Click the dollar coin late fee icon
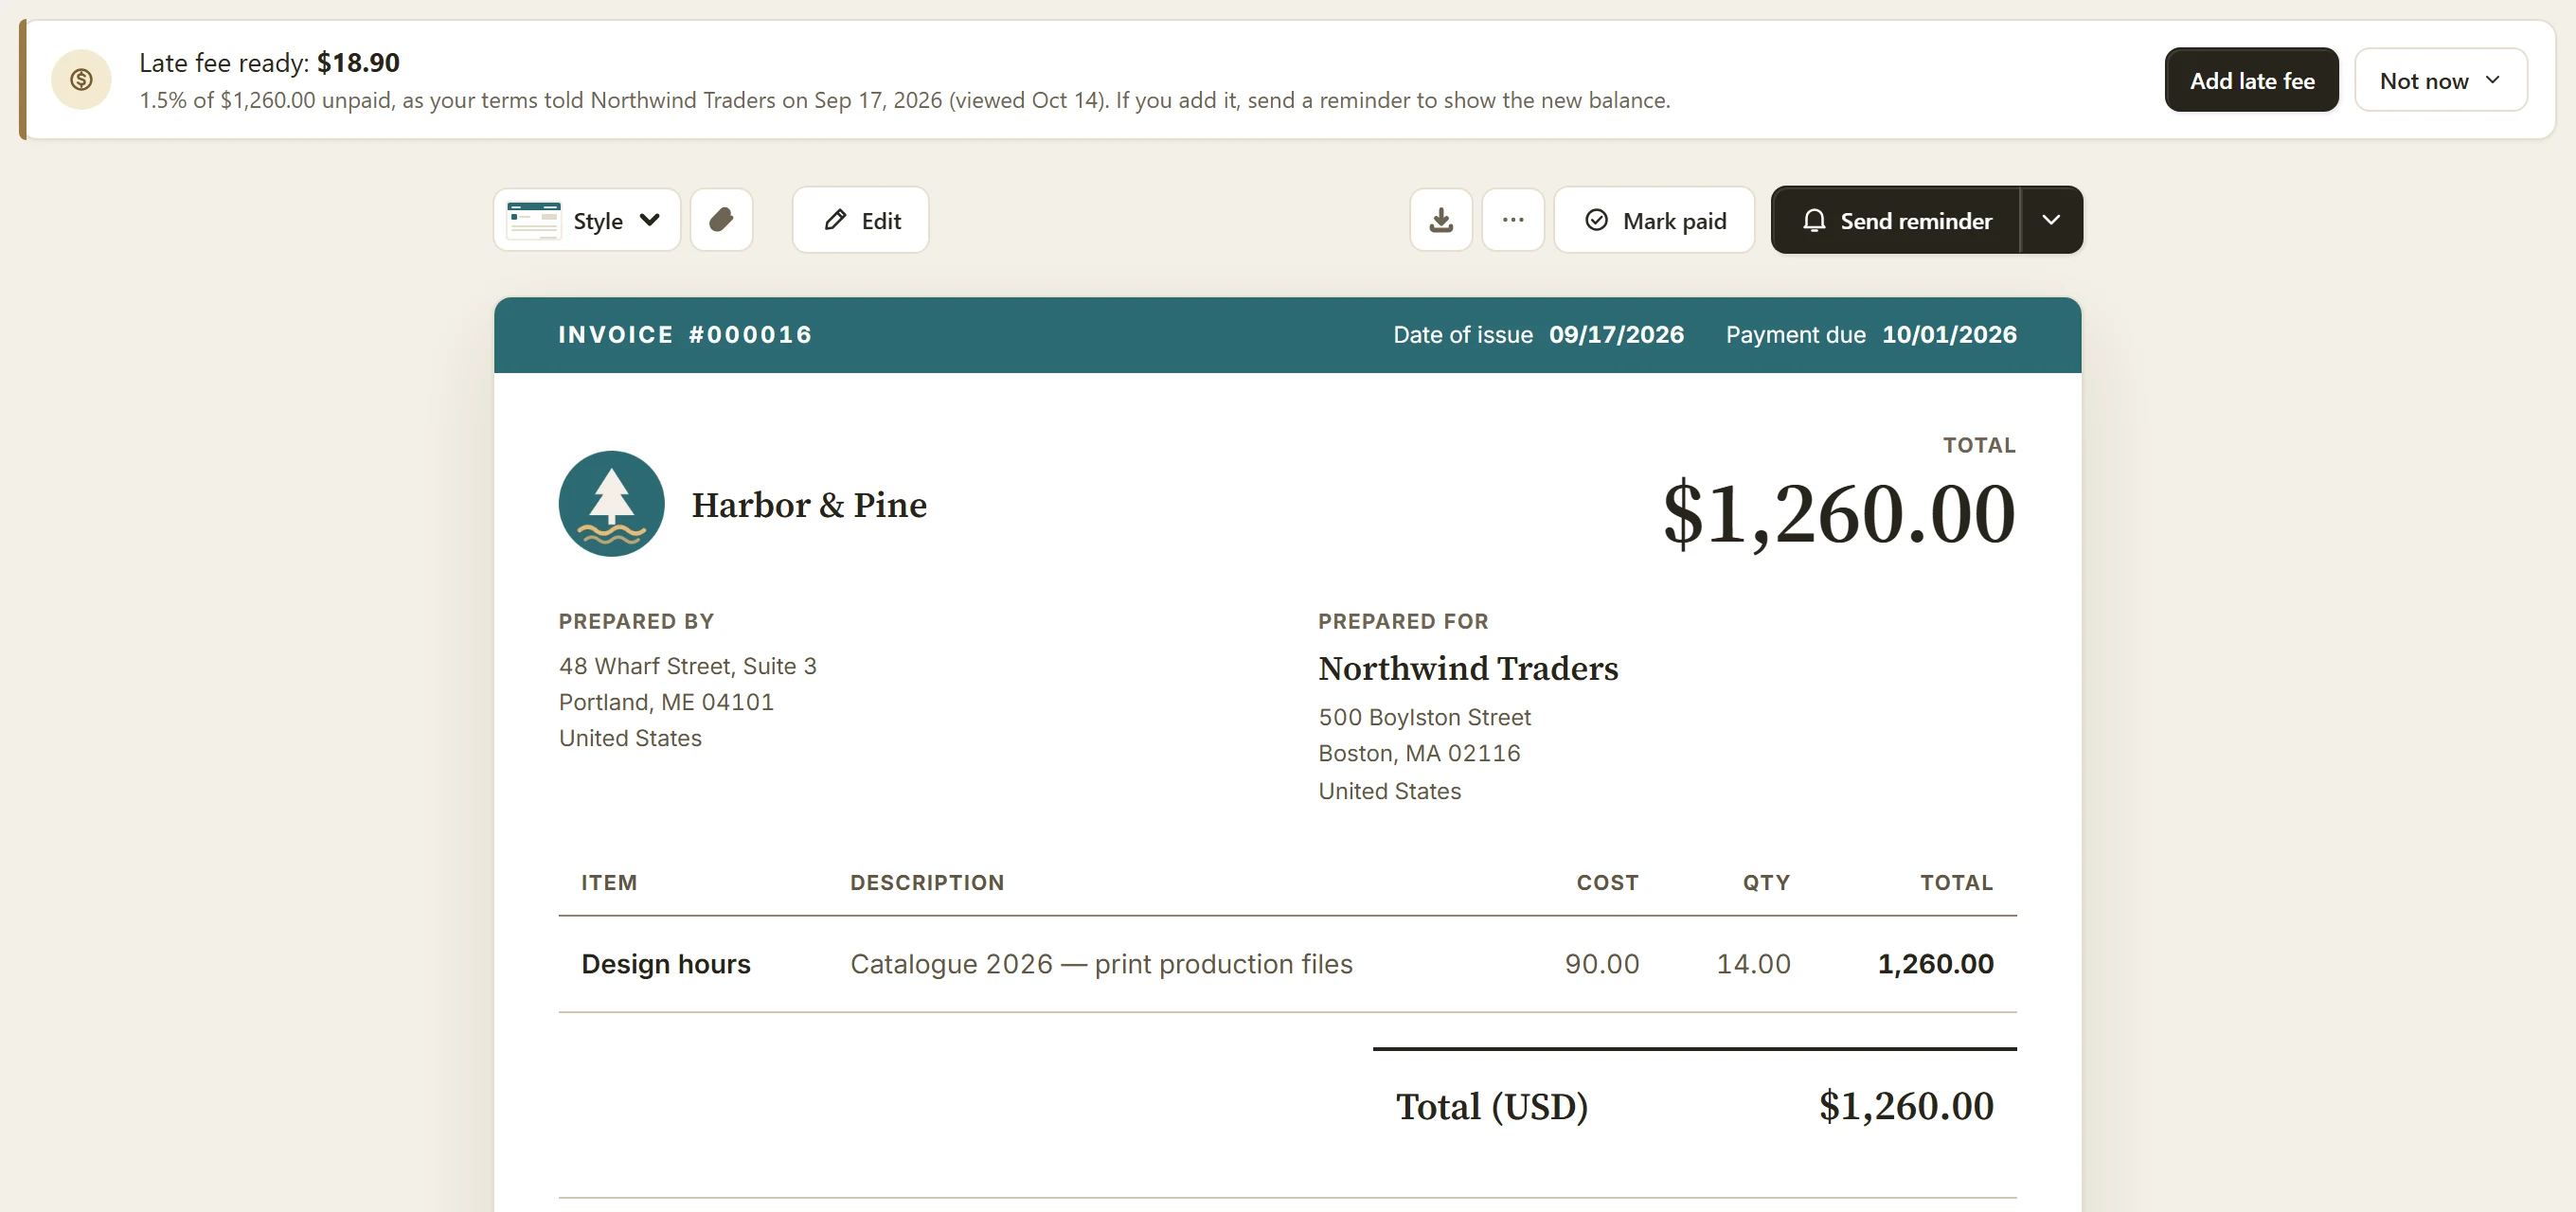 [81, 79]
